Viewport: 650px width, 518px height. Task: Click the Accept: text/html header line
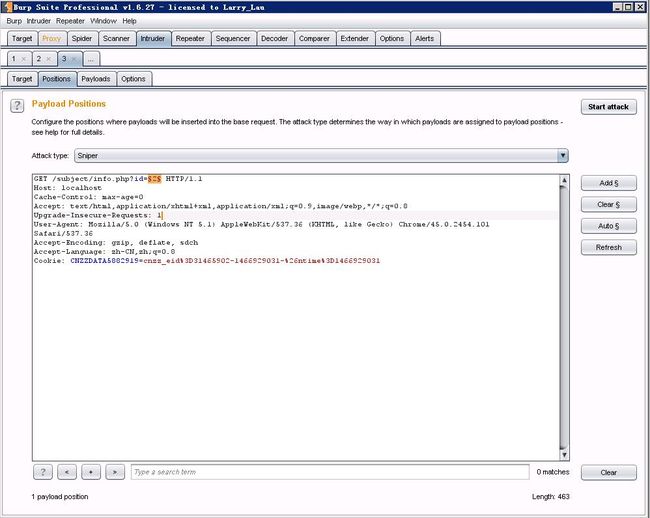(x=221, y=206)
